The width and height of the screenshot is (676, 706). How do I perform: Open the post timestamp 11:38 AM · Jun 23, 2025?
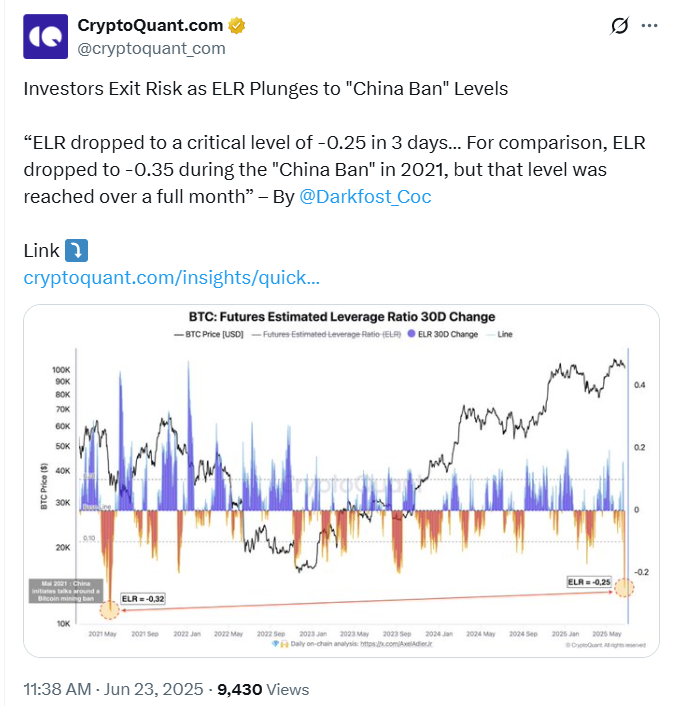[112, 689]
